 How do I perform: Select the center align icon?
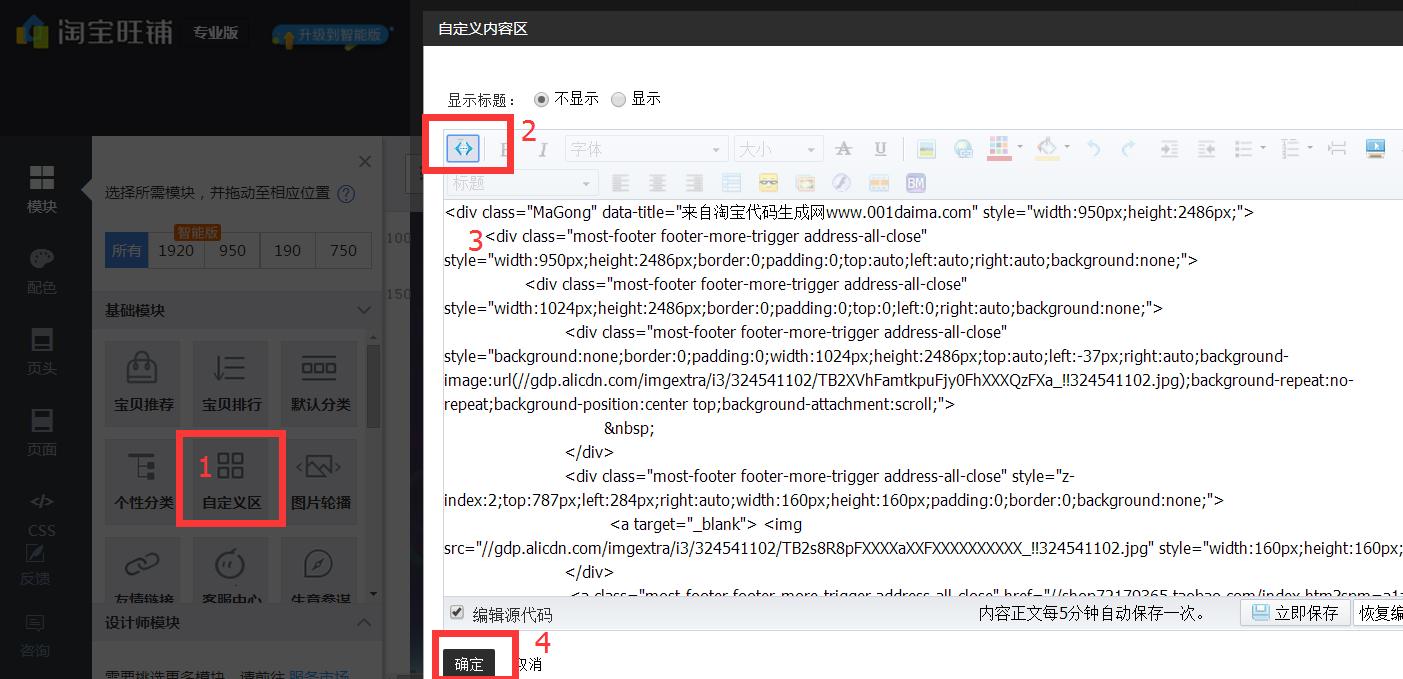click(x=658, y=181)
